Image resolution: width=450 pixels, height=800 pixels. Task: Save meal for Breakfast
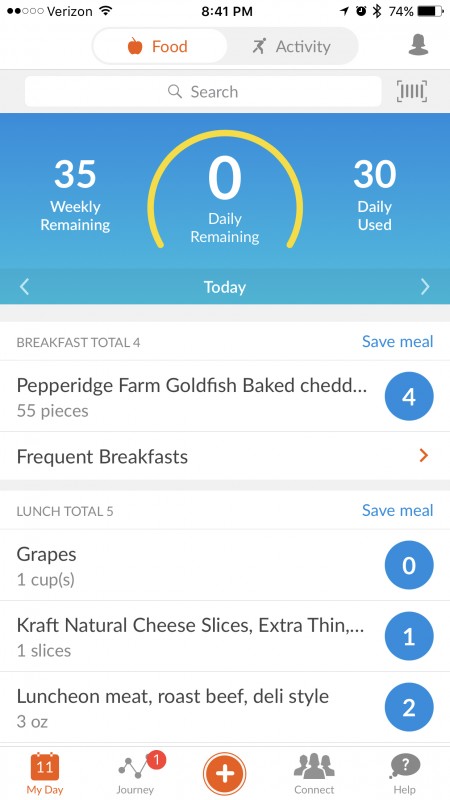[x=397, y=341]
